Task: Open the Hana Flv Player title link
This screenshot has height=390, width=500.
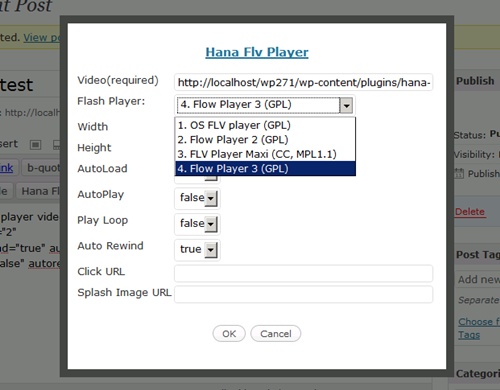Action: pos(257,52)
